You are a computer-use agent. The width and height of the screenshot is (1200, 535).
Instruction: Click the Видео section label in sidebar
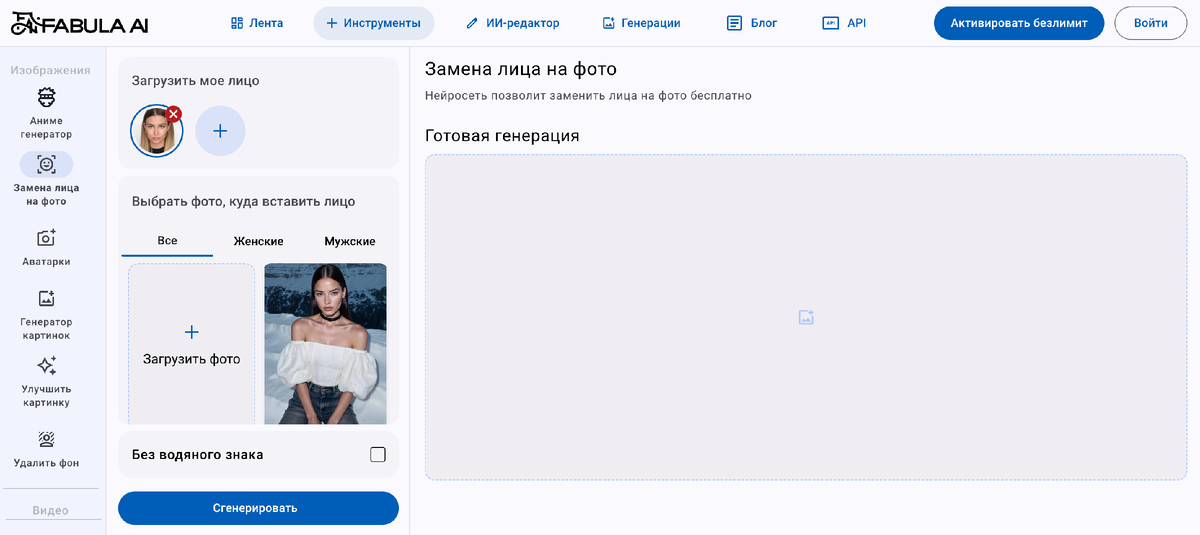pyautogui.click(x=50, y=510)
